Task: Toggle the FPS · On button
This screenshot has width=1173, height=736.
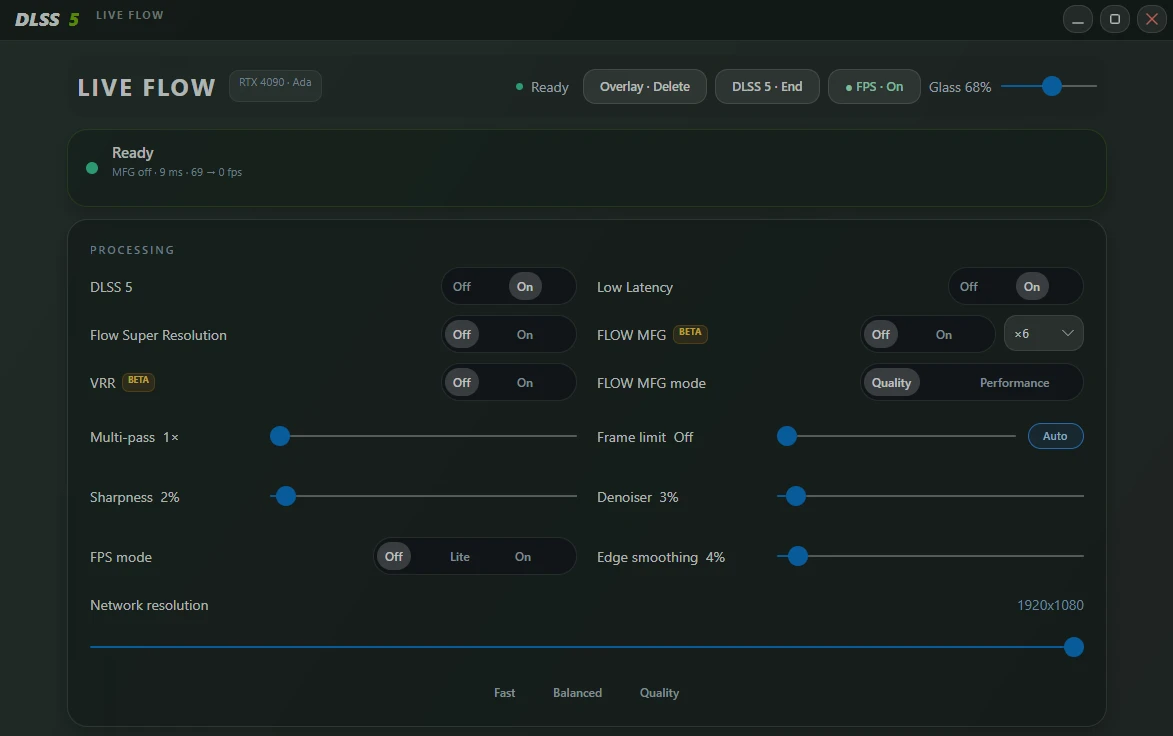Action: pos(874,87)
